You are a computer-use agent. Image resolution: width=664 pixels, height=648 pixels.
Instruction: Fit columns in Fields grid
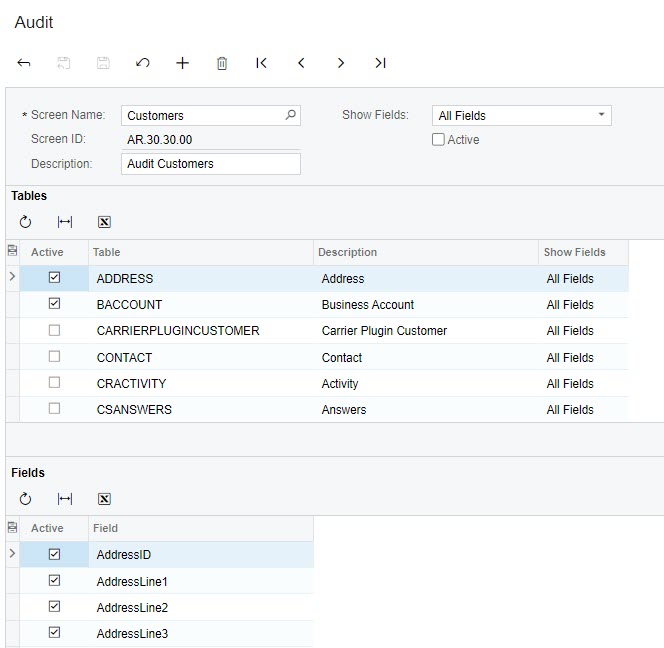65,499
